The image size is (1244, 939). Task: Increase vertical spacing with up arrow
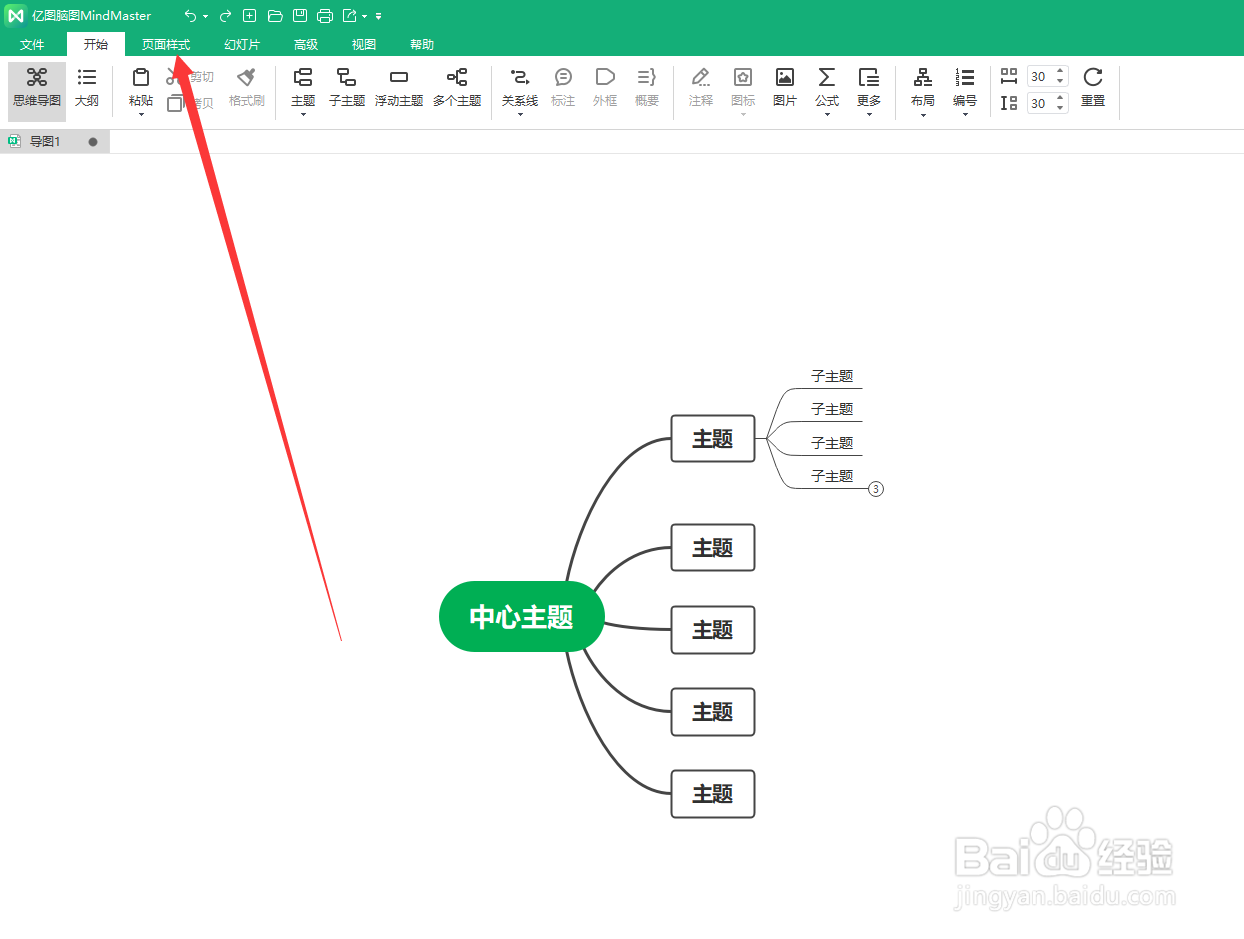click(x=1061, y=98)
